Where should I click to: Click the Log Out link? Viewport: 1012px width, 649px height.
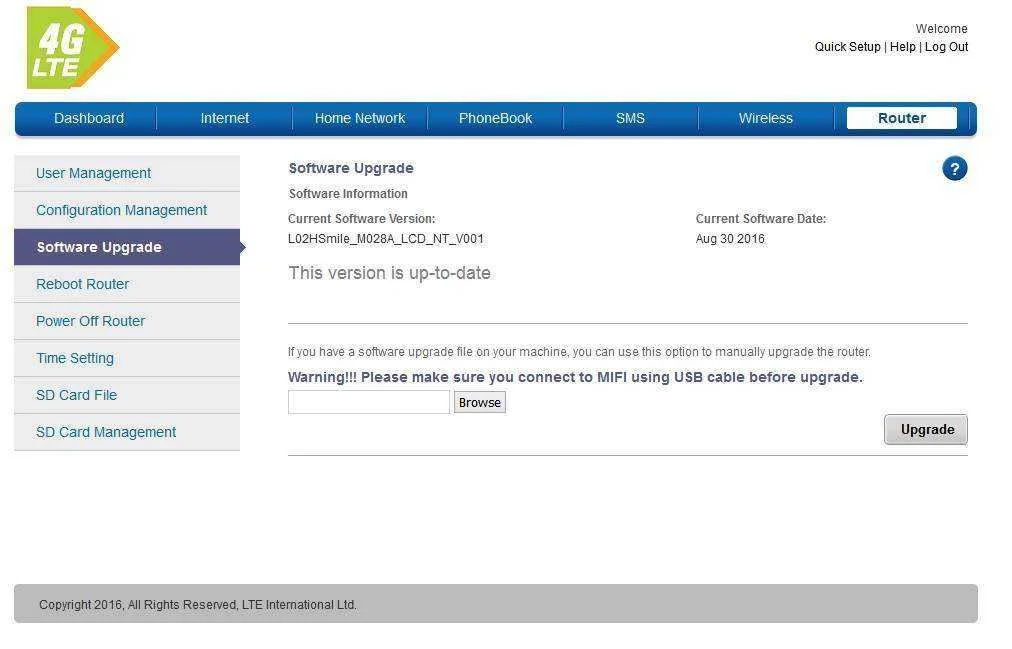point(946,47)
